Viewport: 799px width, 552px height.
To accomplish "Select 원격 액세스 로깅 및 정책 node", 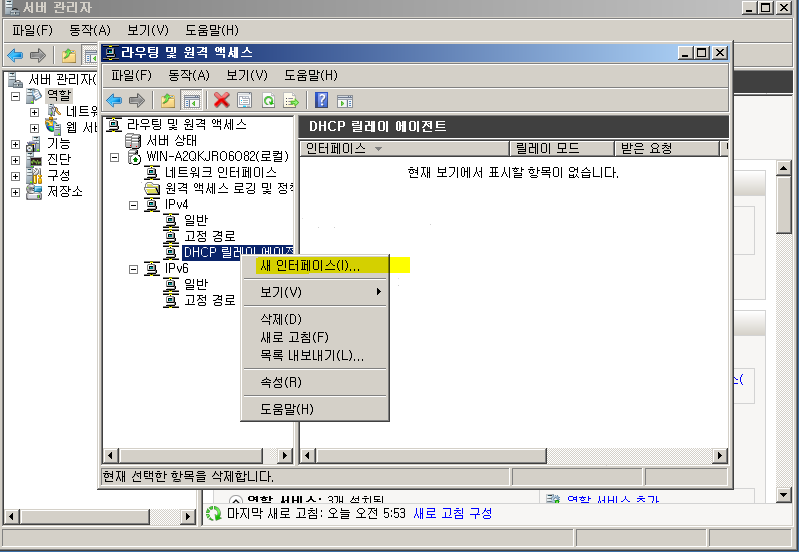I will 229,188.
